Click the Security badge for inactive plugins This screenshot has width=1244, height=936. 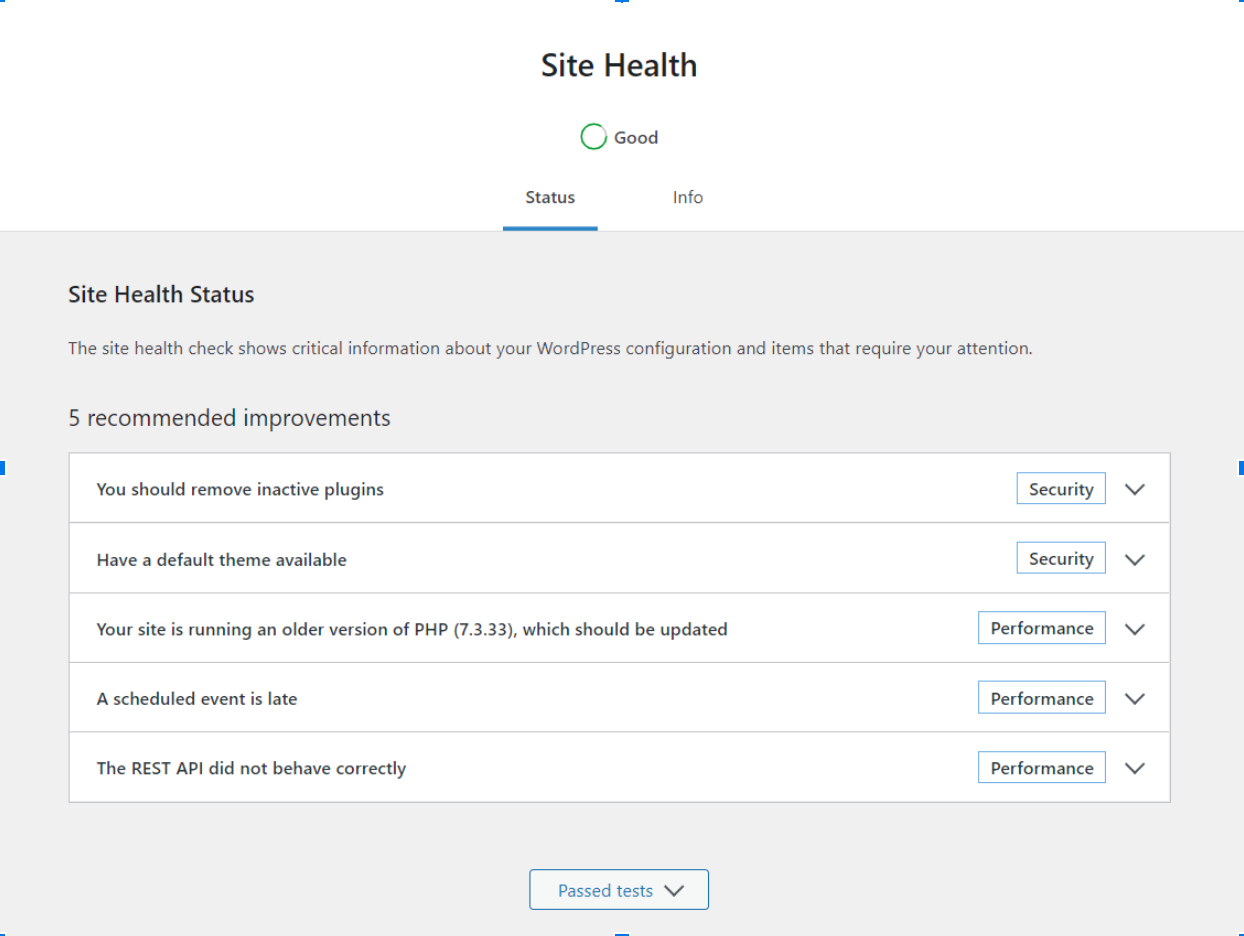pos(1061,489)
